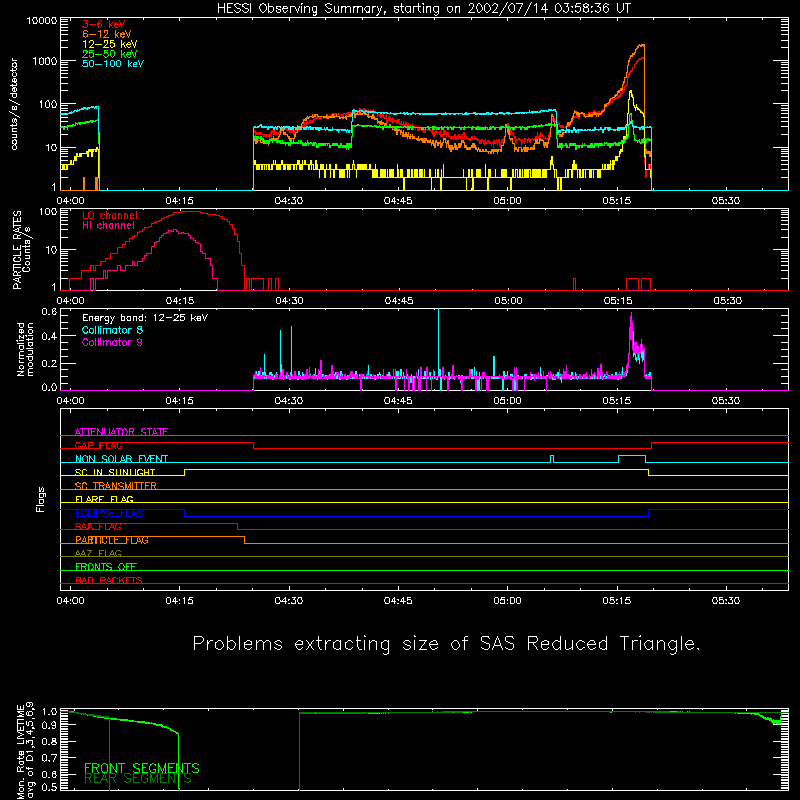Click the FLARE FLAG label
The width and height of the screenshot is (800, 800).
pos(104,499)
